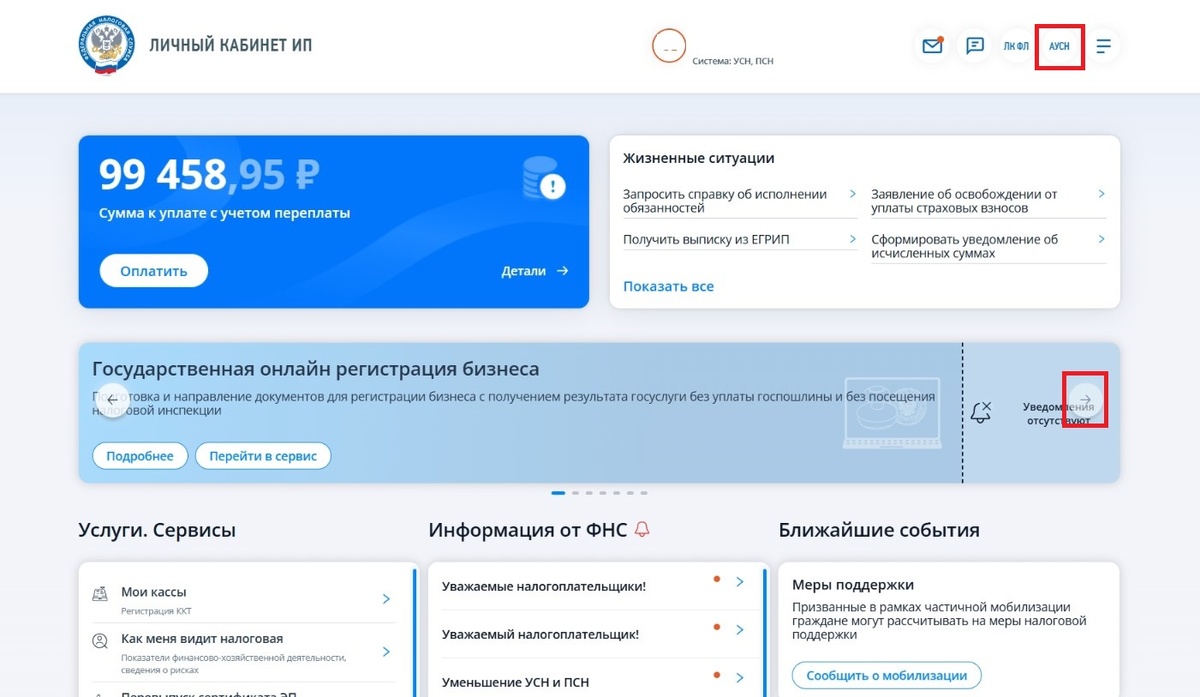Click Показать все life situations link
This screenshot has width=1200, height=697.
coord(668,286)
